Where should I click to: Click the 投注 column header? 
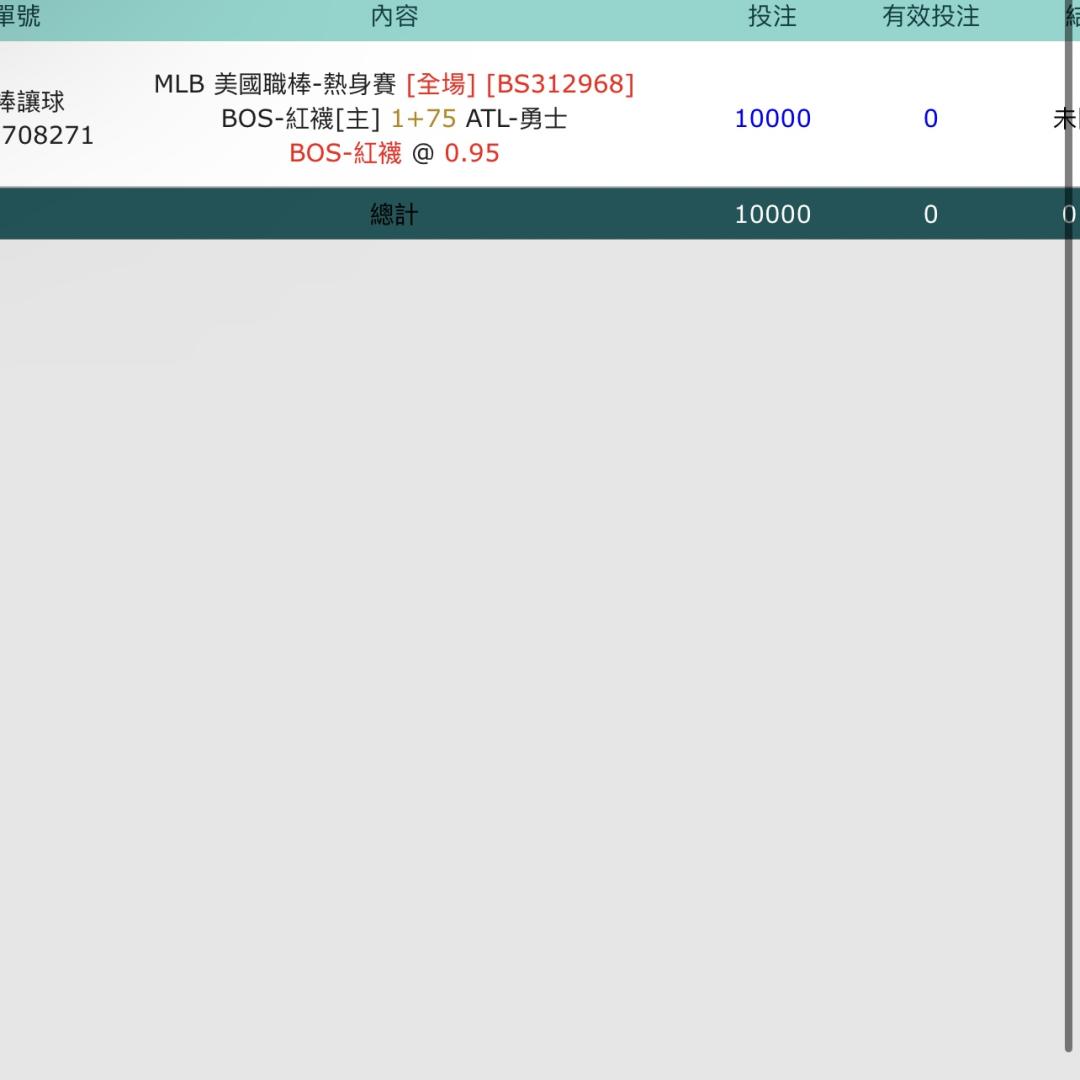point(772,17)
